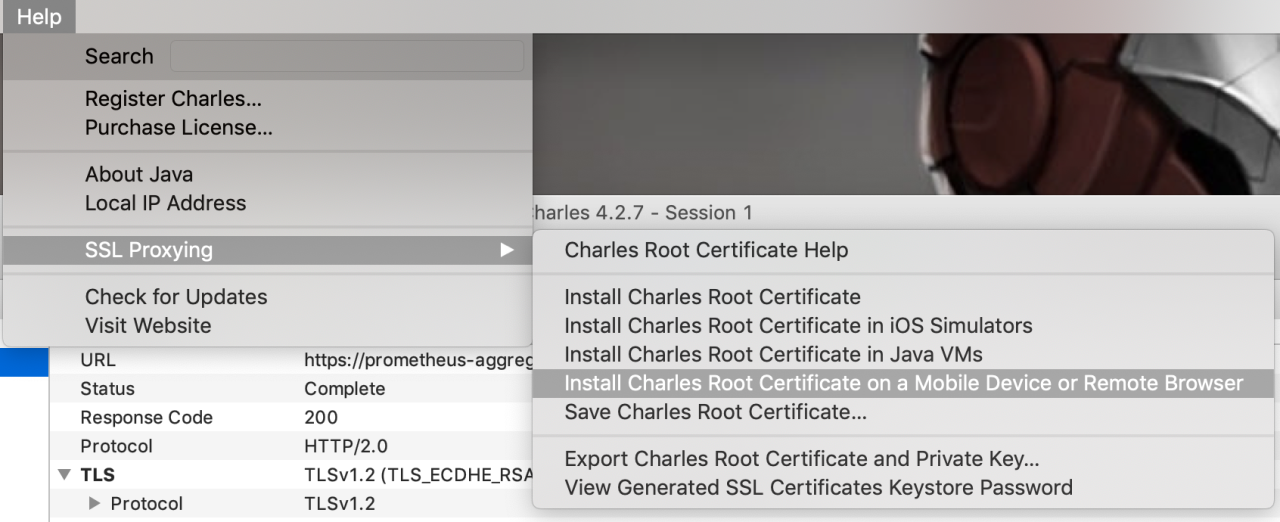Click the SSL Proxying submenu arrow
Screen dimensions: 1280x522
[x=507, y=250]
